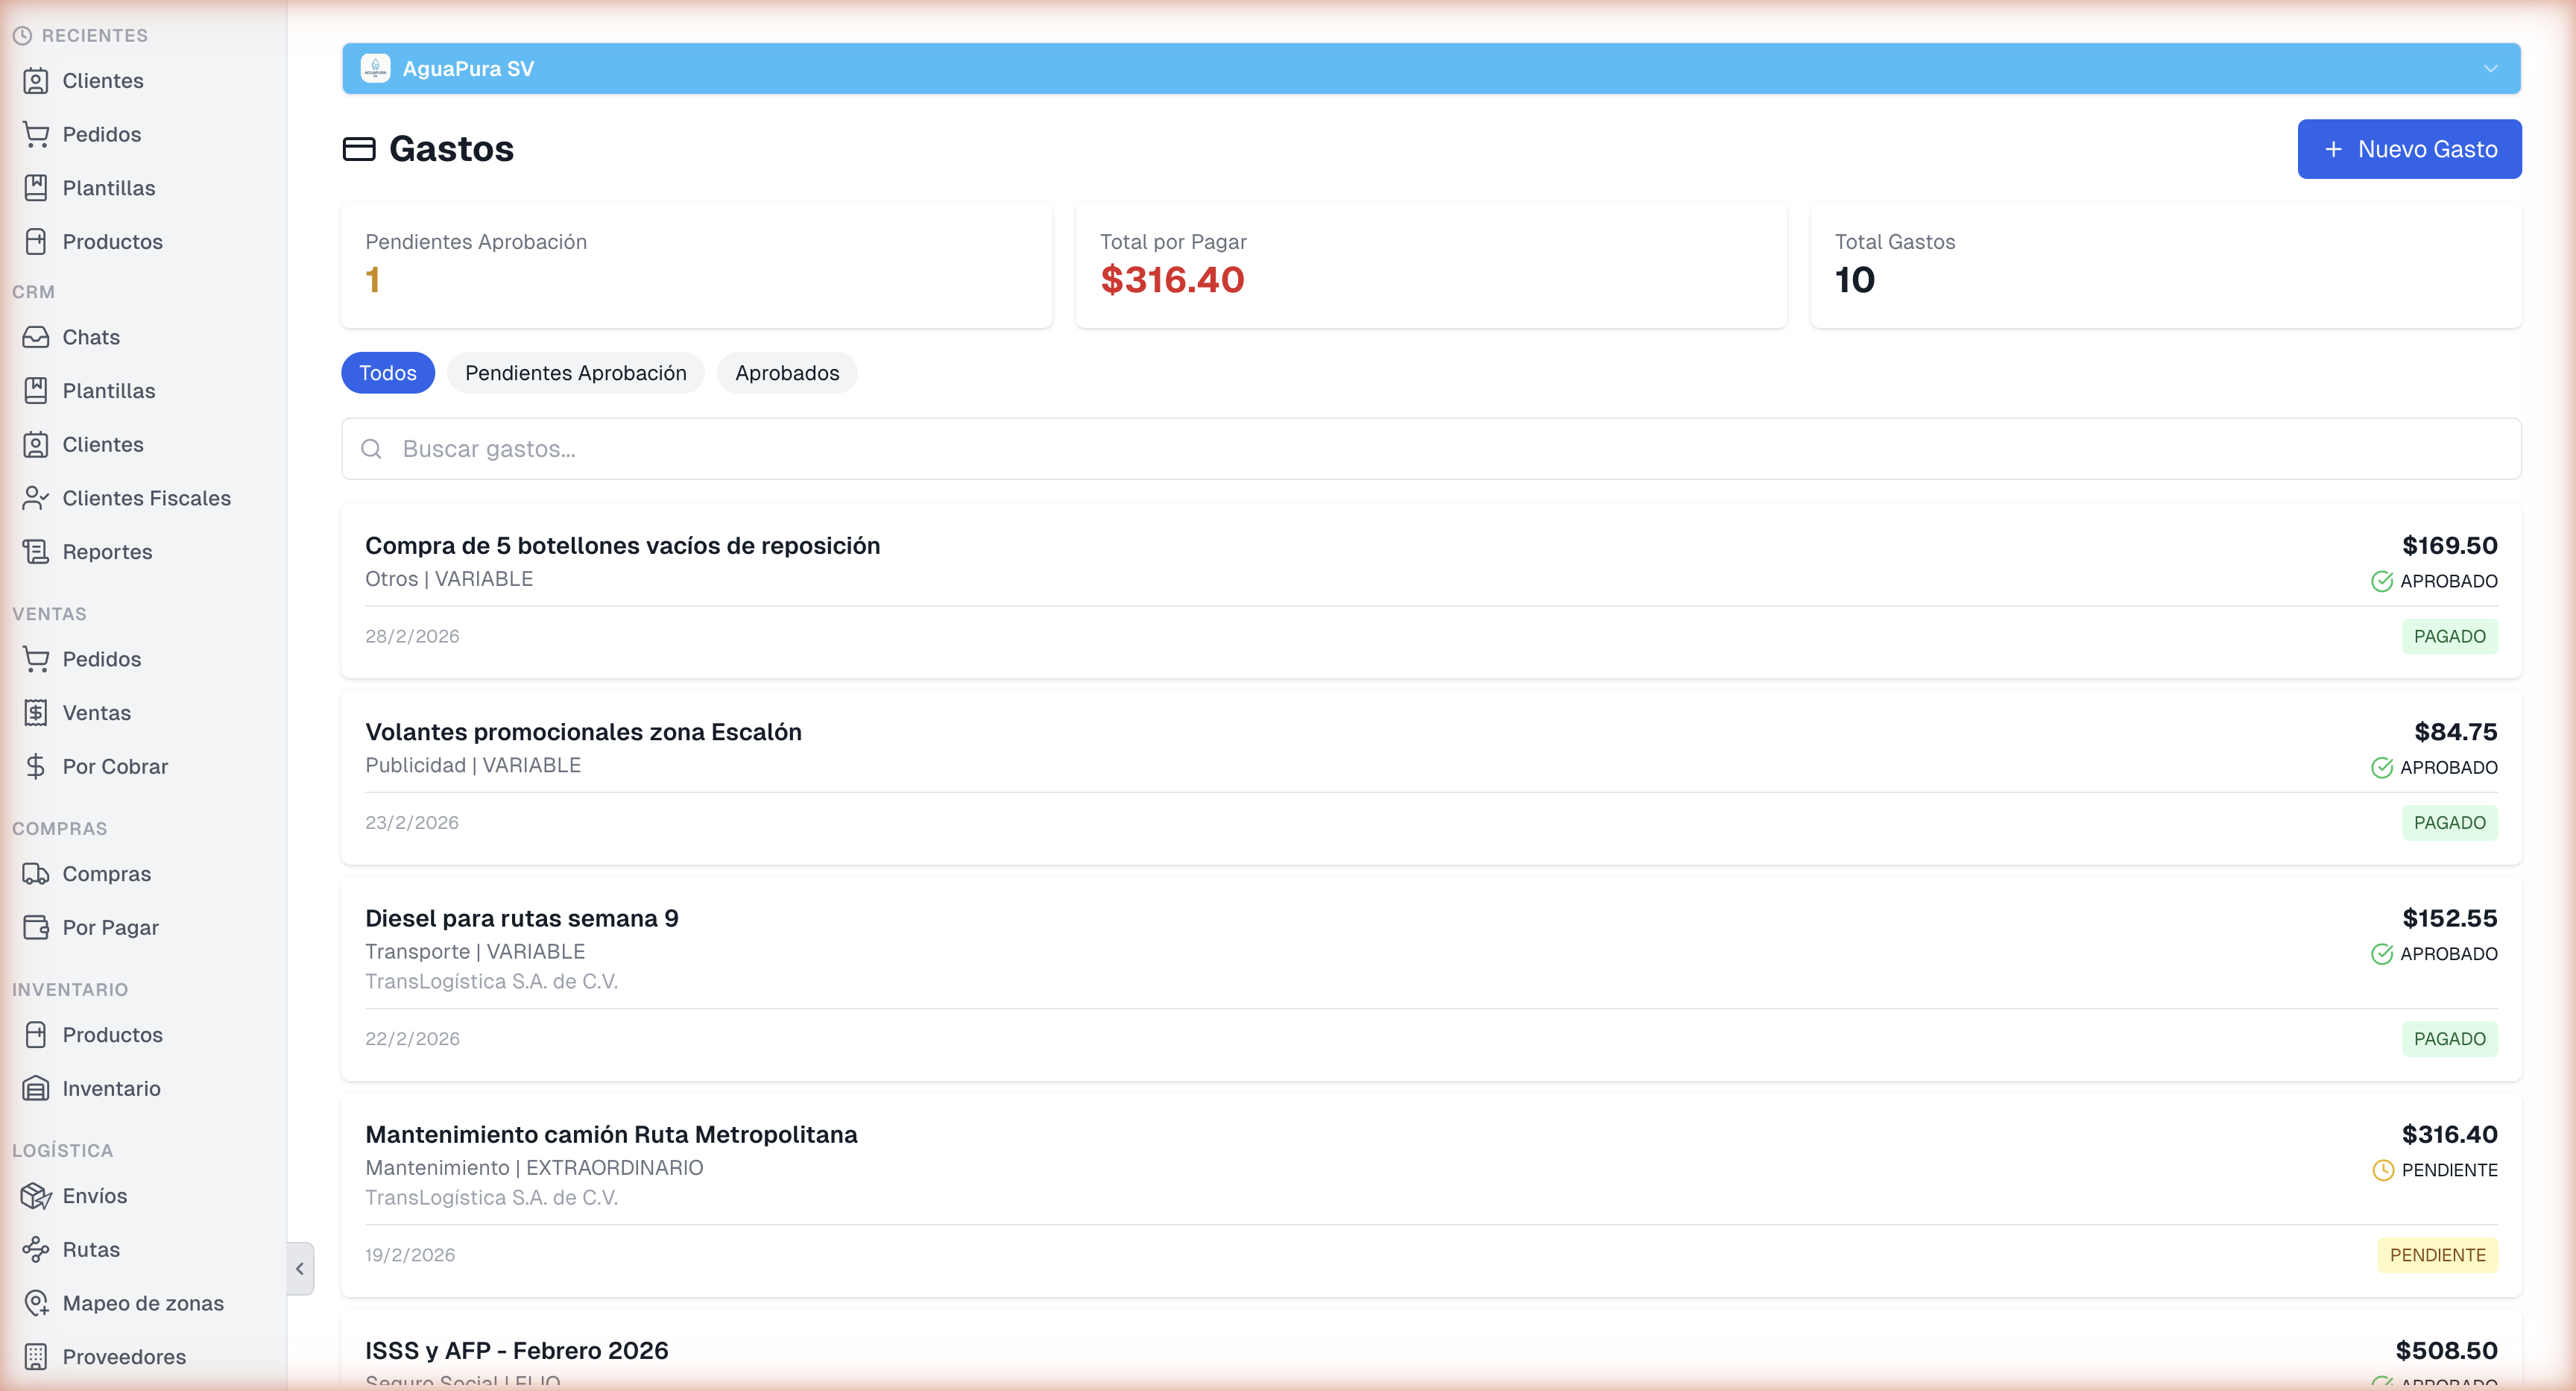The image size is (2576, 1391).
Task: Click the Nuevo Gasto button
Action: (2410, 148)
